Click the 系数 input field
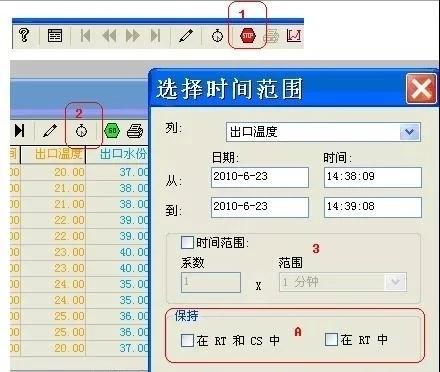440x372 pixels. (x=211, y=282)
